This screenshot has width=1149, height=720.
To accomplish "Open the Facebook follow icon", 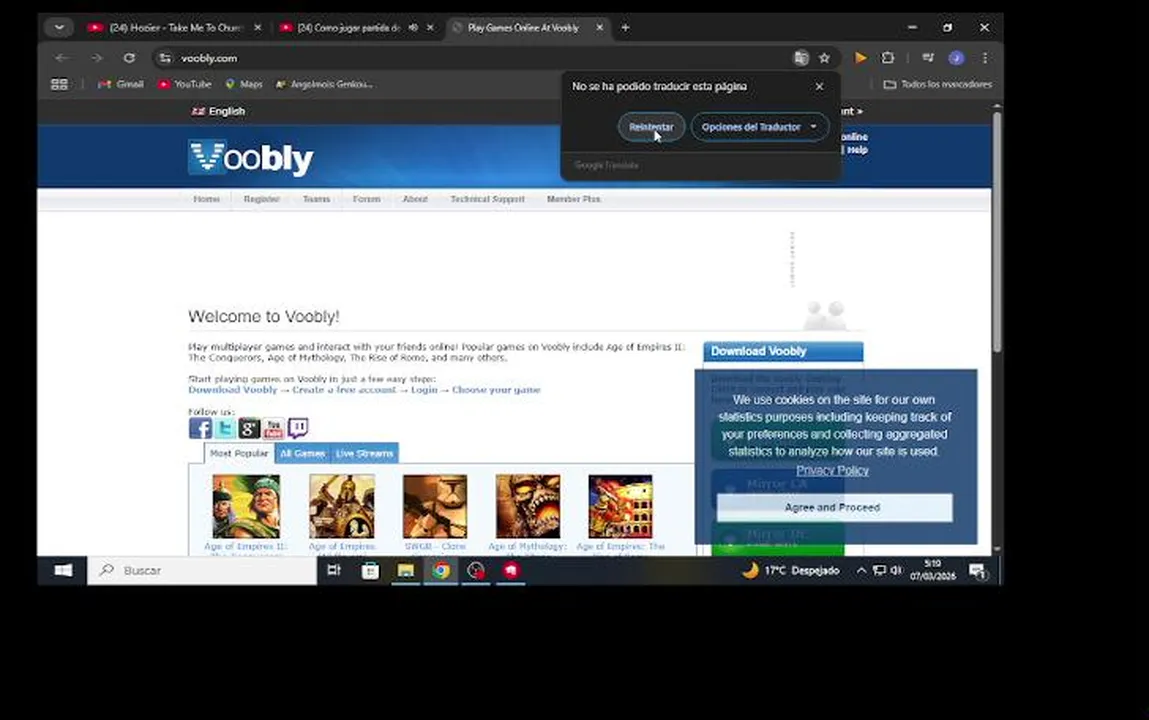I will 200,428.
